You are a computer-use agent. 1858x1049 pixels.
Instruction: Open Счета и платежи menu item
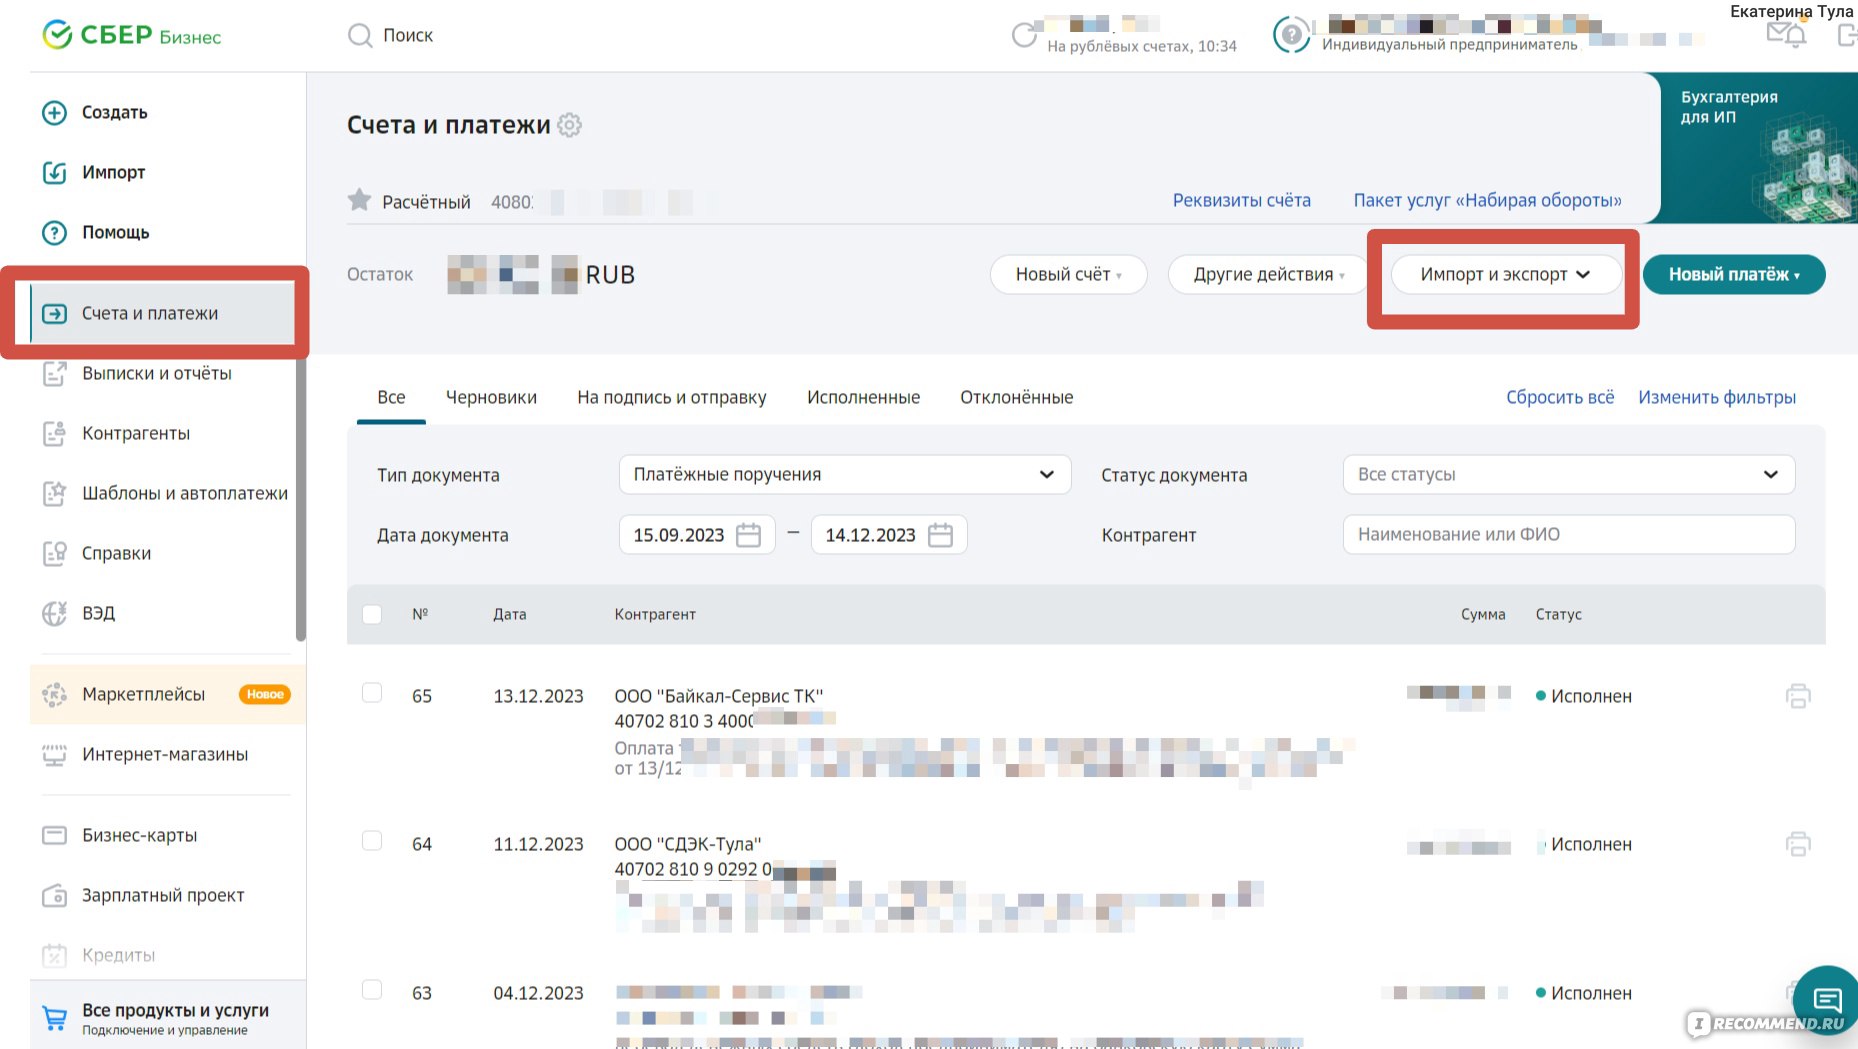click(164, 313)
